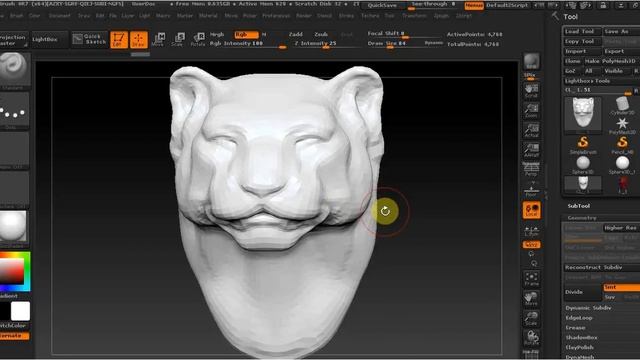The image size is (640, 360).
Task: Click the Export button
Action: (x=621, y=51)
